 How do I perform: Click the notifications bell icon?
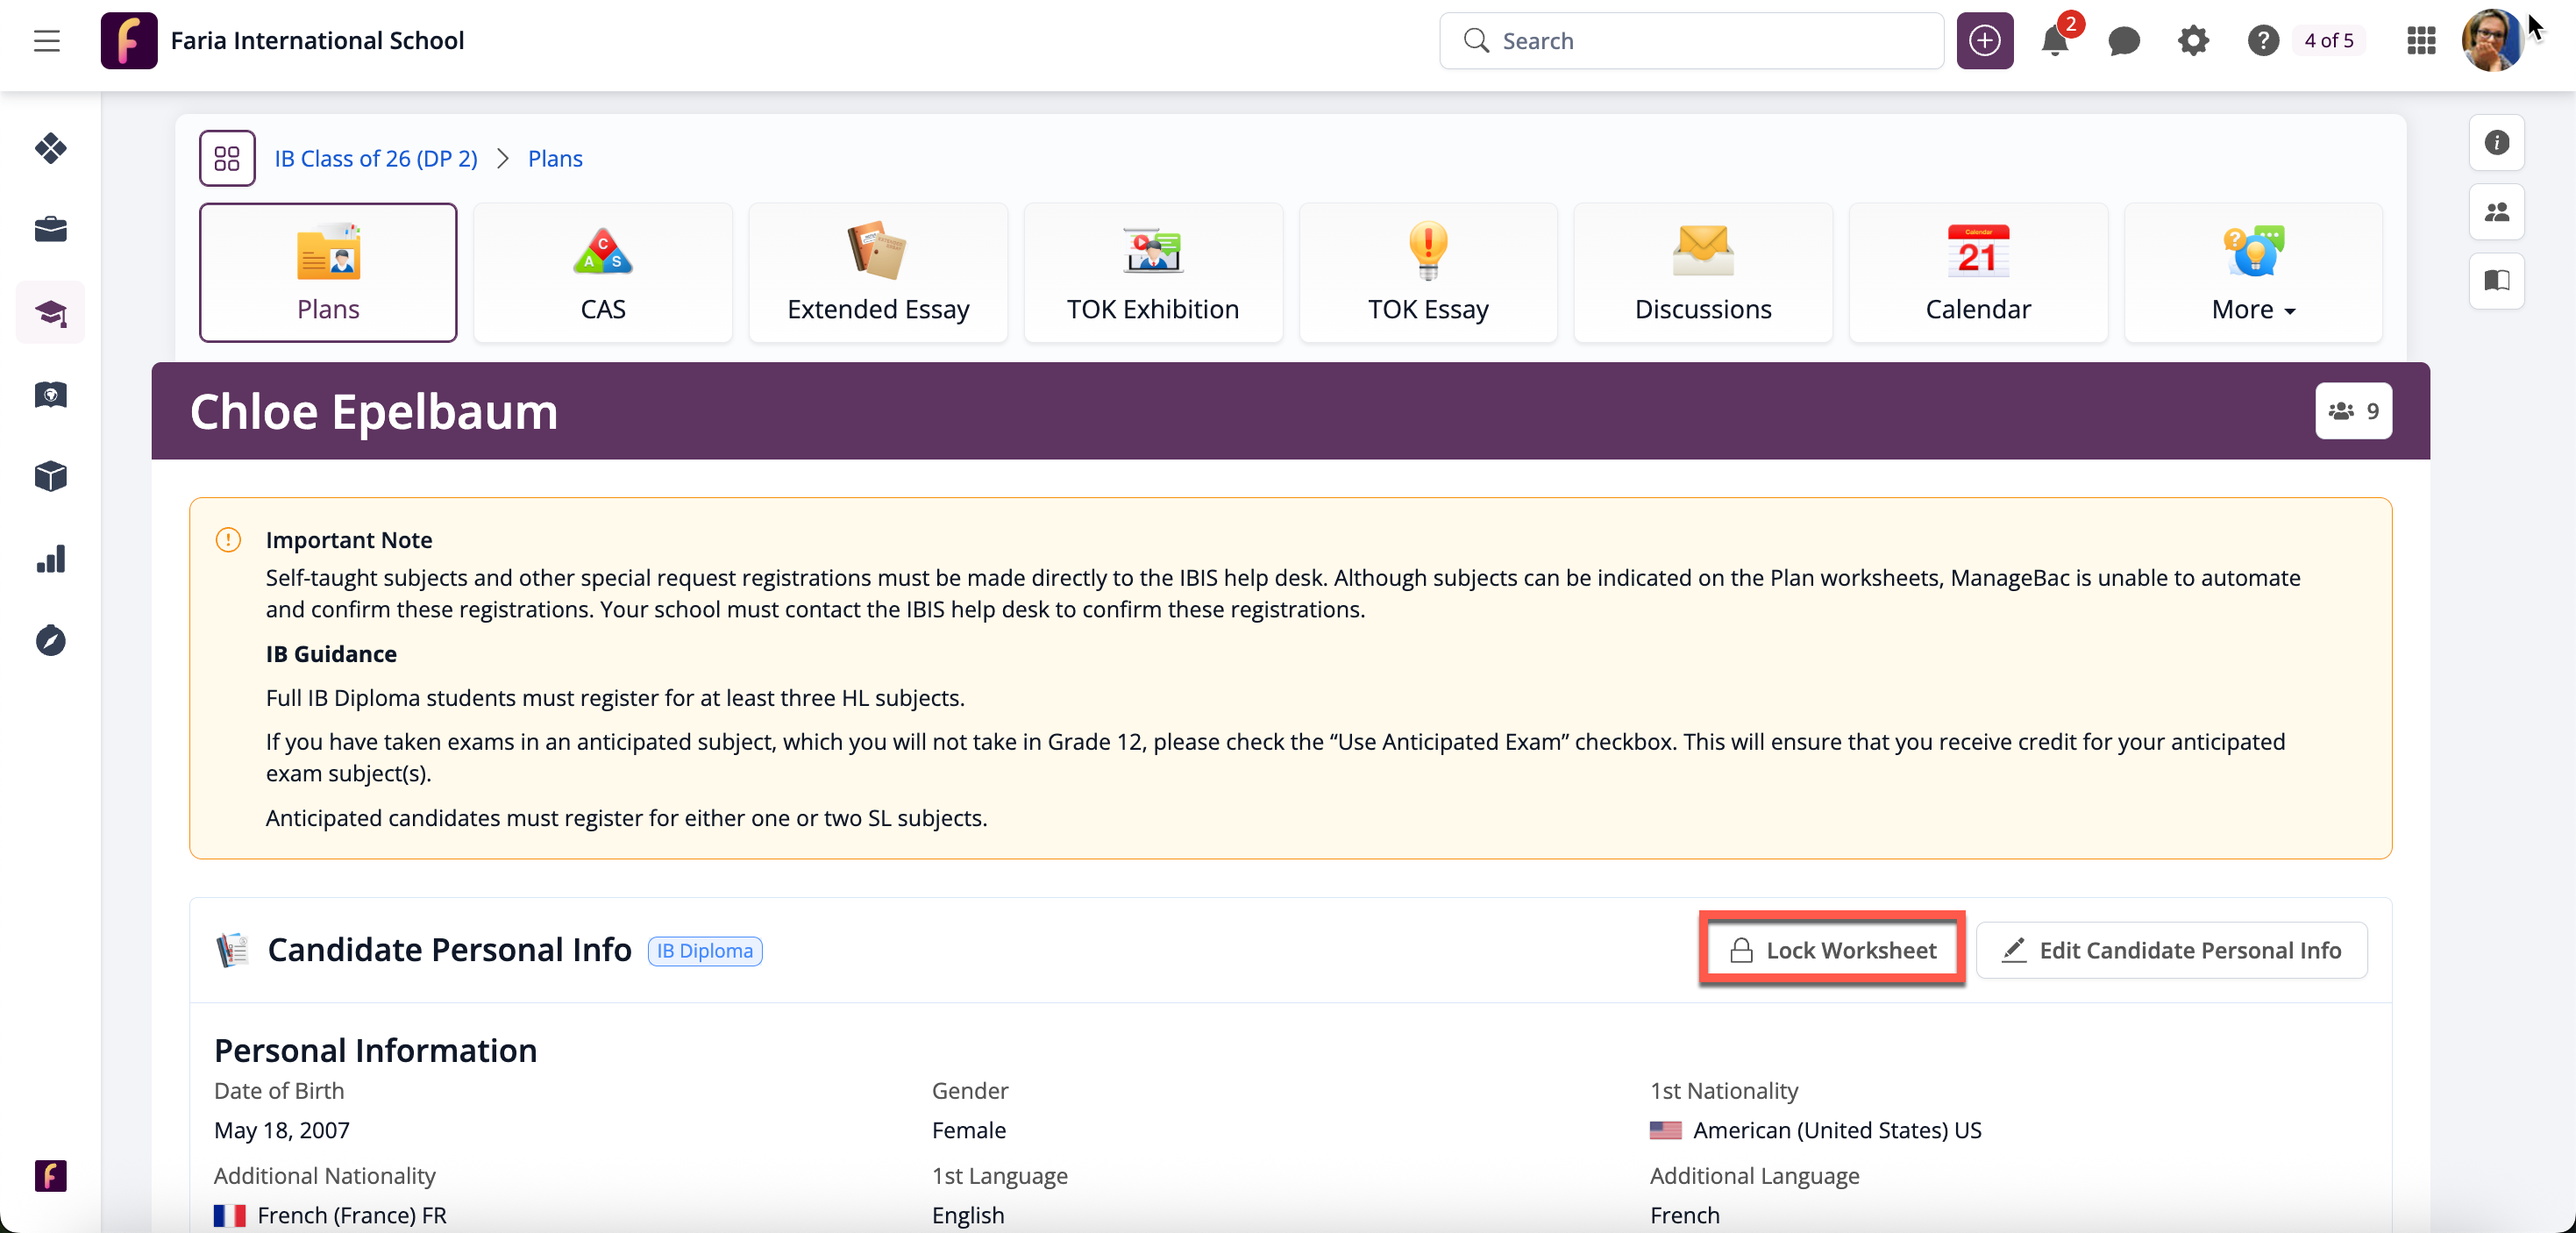pos(2054,41)
